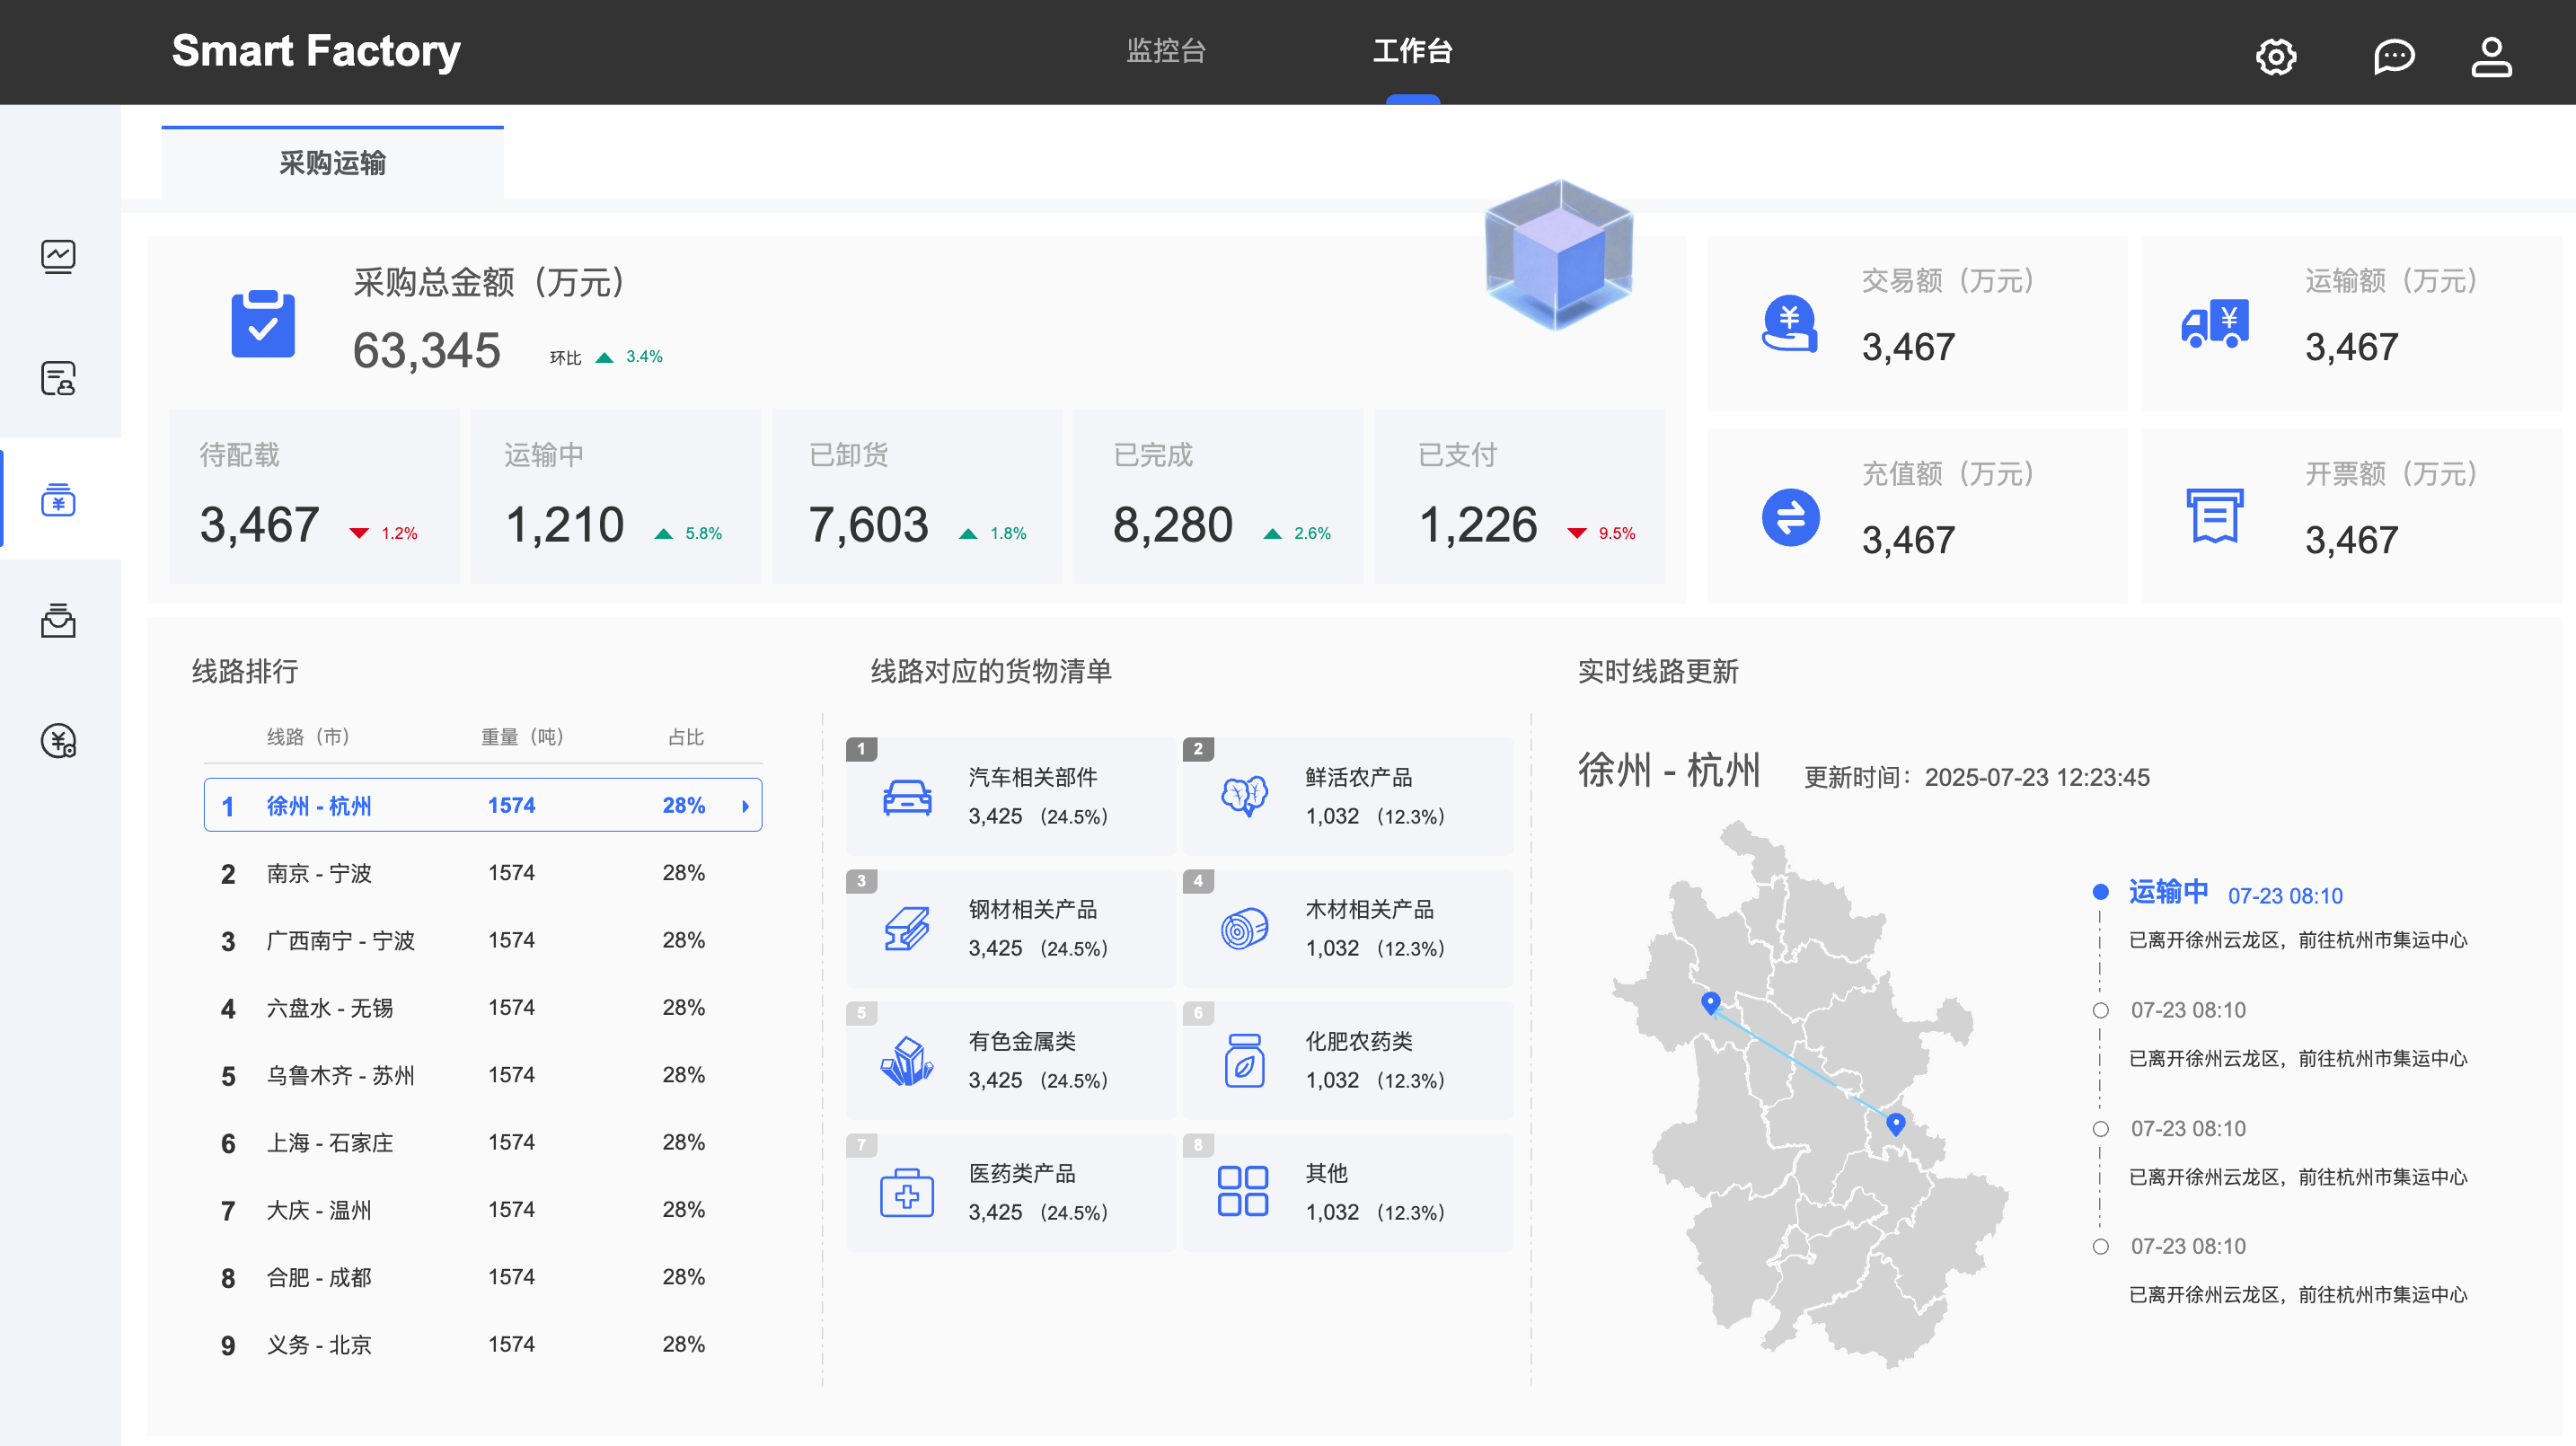
Task: Expand arrow on 徐州 - 杭州 row
Action: (745, 806)
